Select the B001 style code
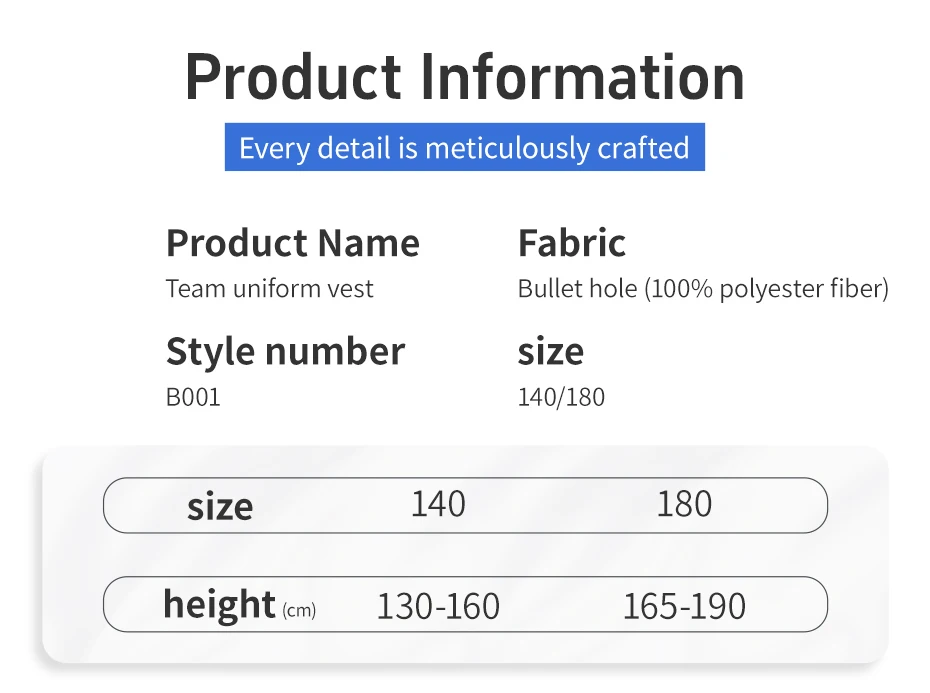The width and height of the screenshot is (930, 693). [x=193, y=397]
